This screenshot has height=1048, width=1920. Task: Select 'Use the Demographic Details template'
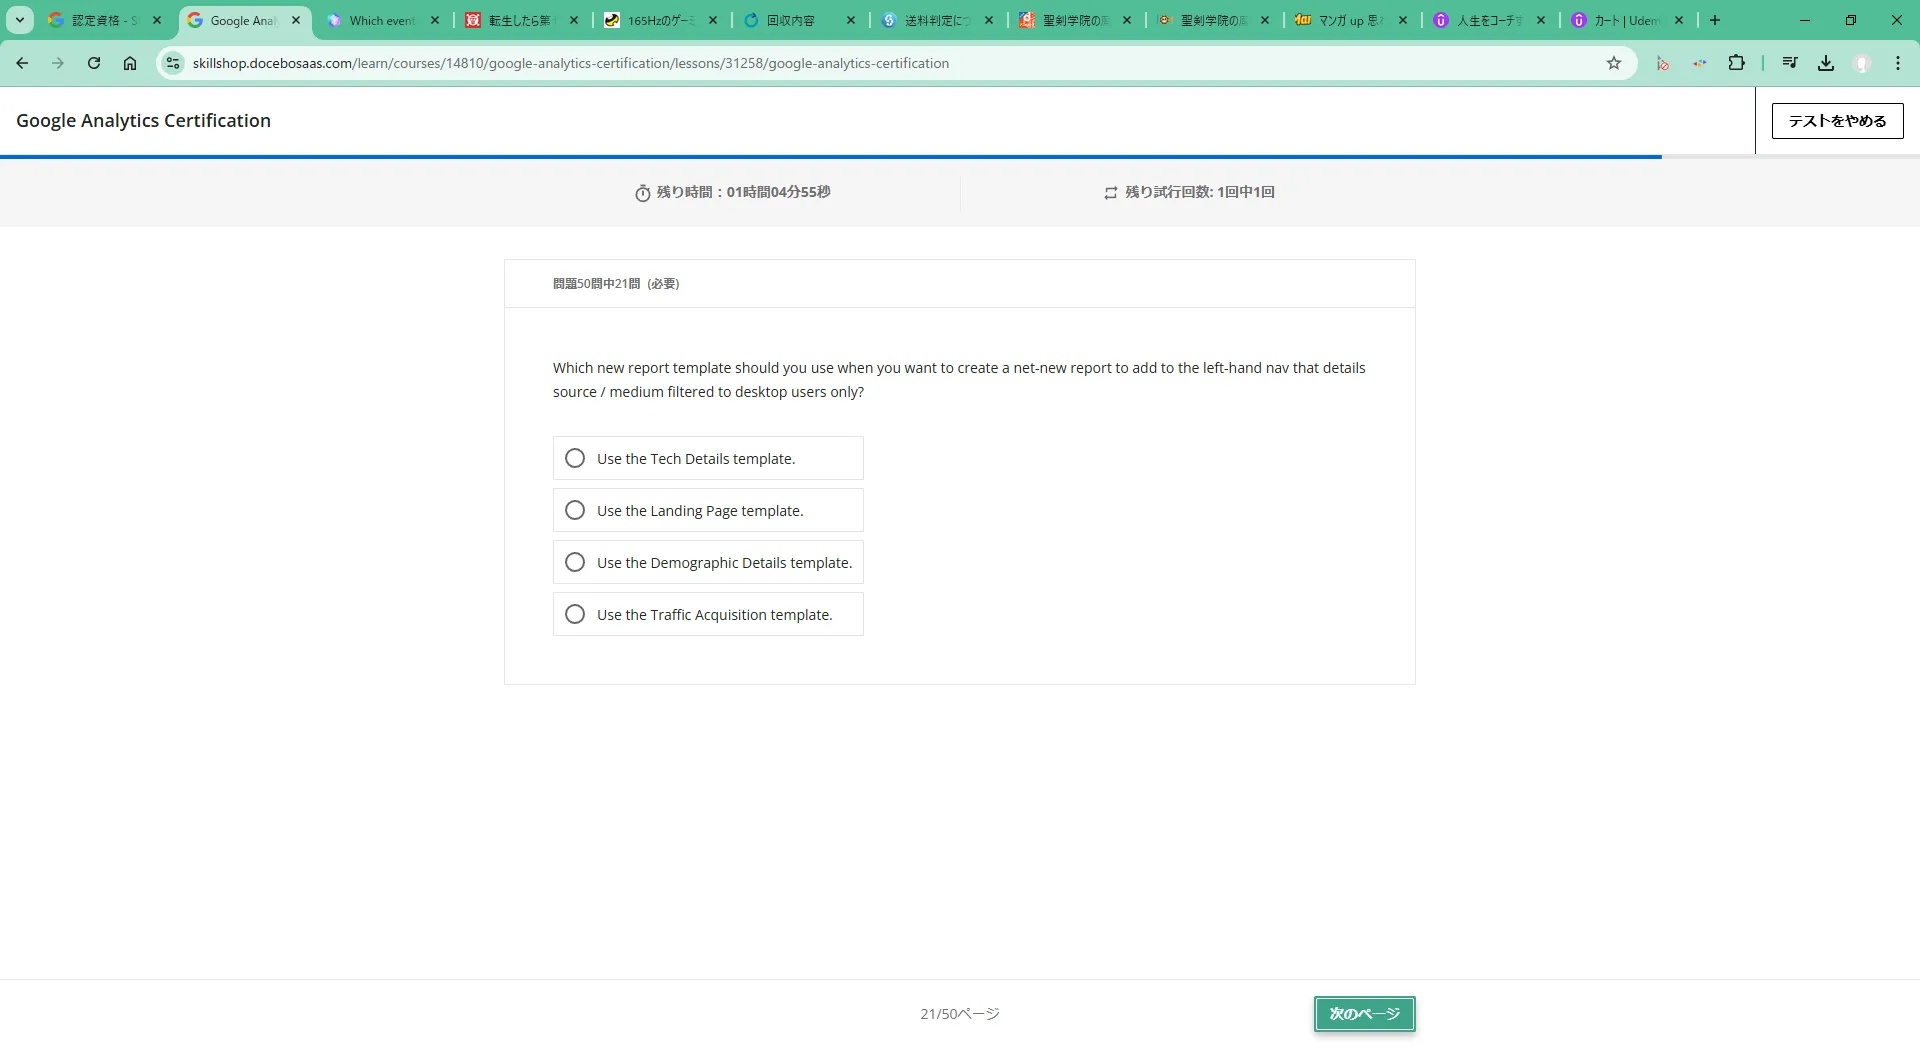click(x=708, y=562)
